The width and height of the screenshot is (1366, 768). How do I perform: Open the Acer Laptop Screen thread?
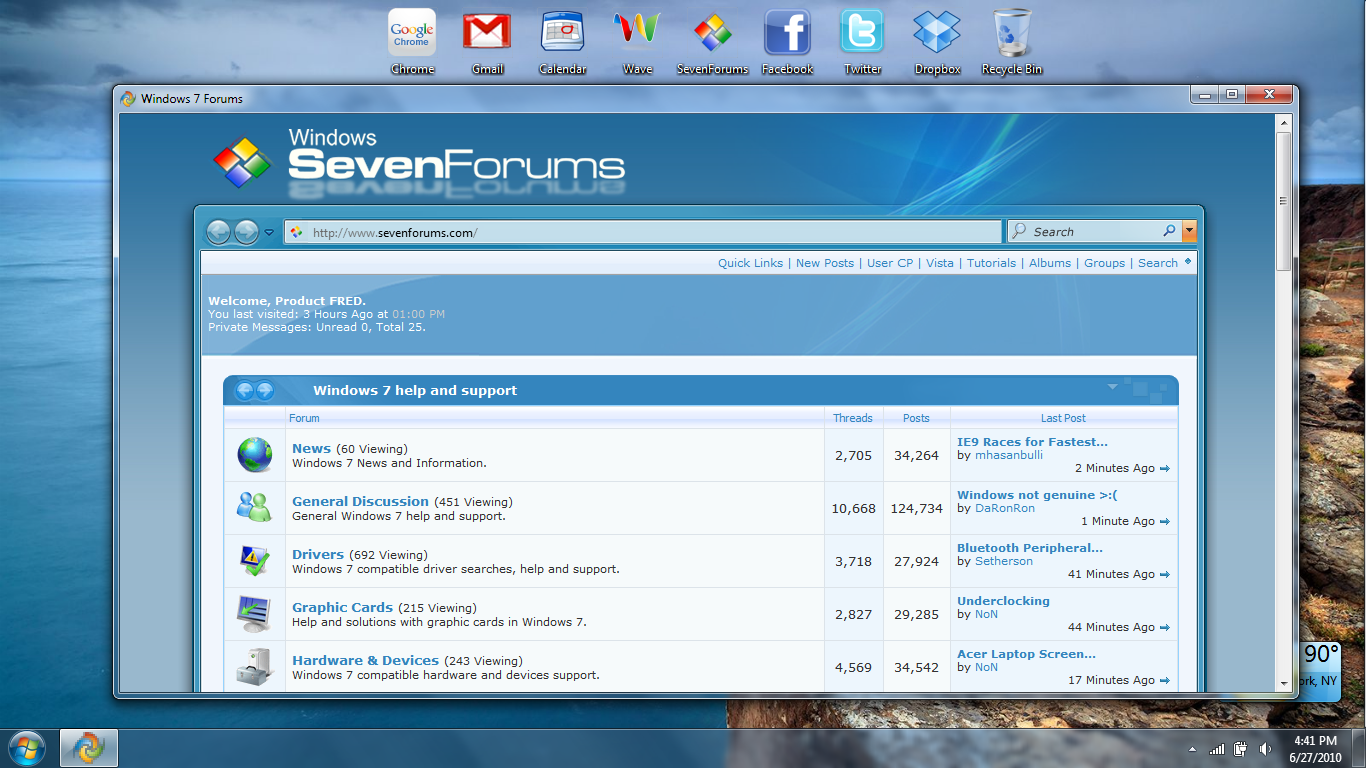(x=1026, y=654)
